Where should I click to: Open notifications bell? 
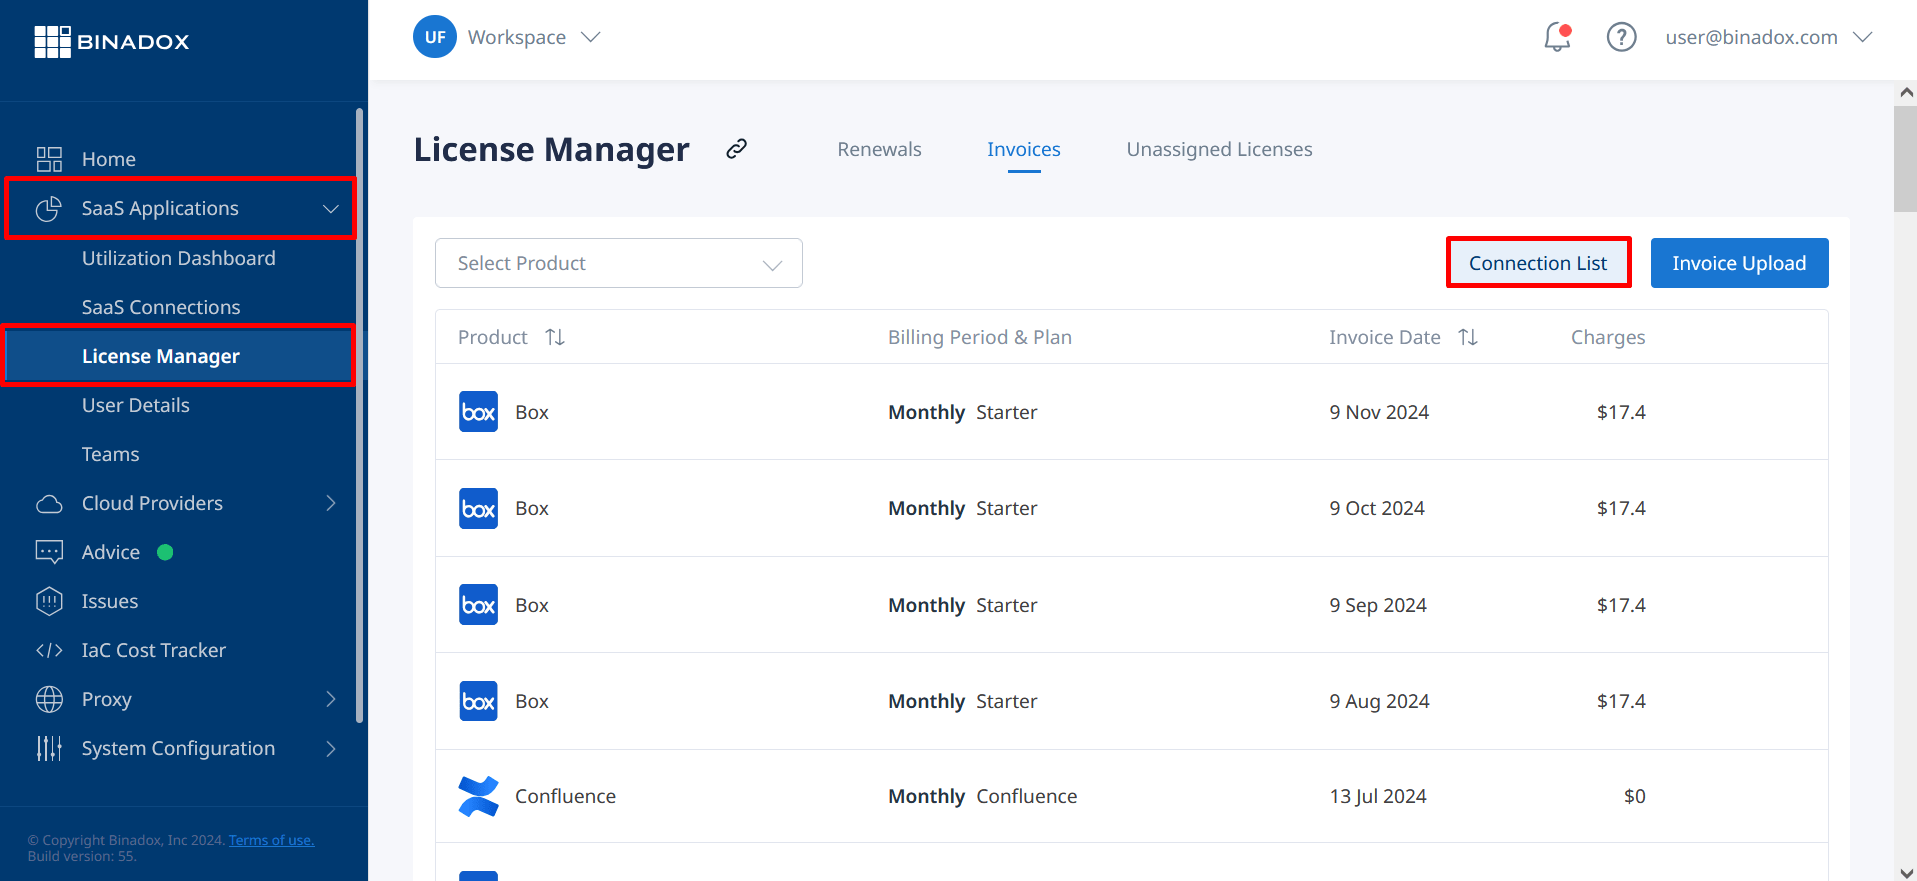click(x=1557, y=37)
